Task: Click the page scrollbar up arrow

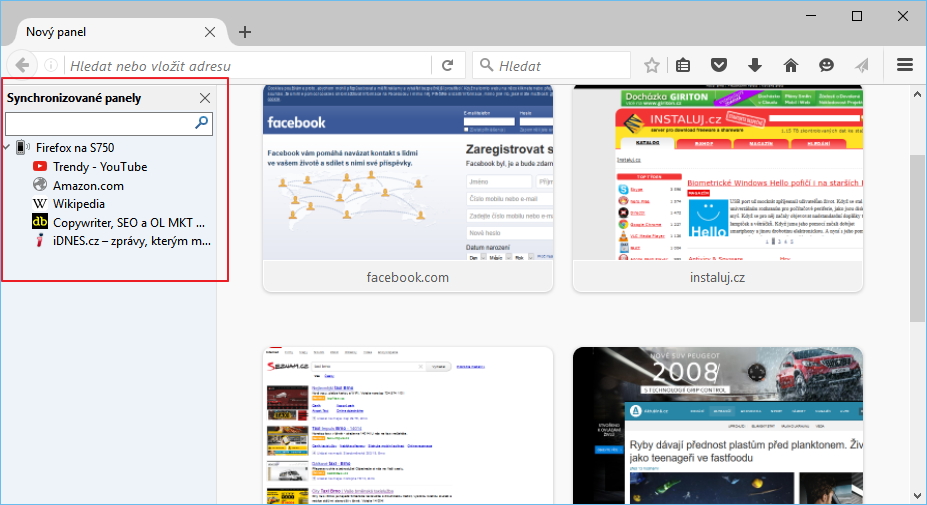Action: pos(917,95)
